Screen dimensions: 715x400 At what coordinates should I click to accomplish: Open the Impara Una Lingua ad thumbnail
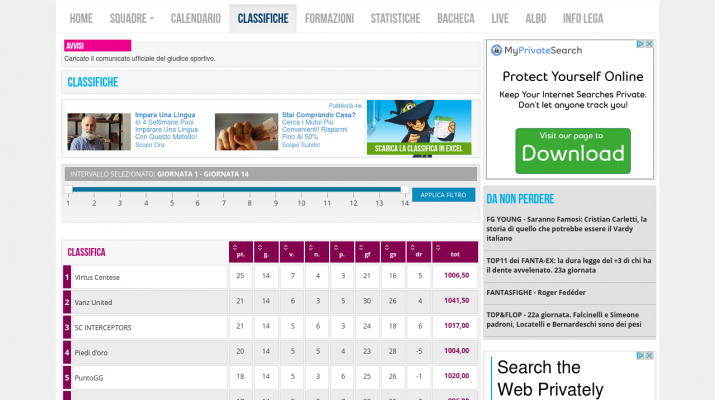tap(99, 131)
